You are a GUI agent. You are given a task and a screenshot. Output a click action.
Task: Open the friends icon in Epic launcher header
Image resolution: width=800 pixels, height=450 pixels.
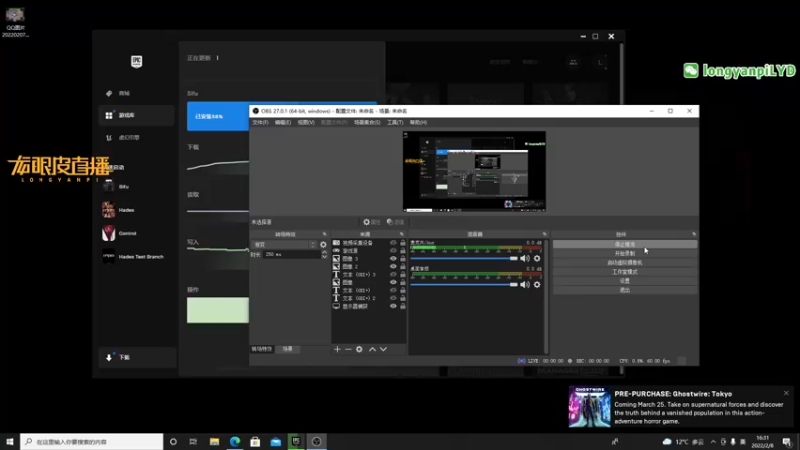[x=573, y=62]
